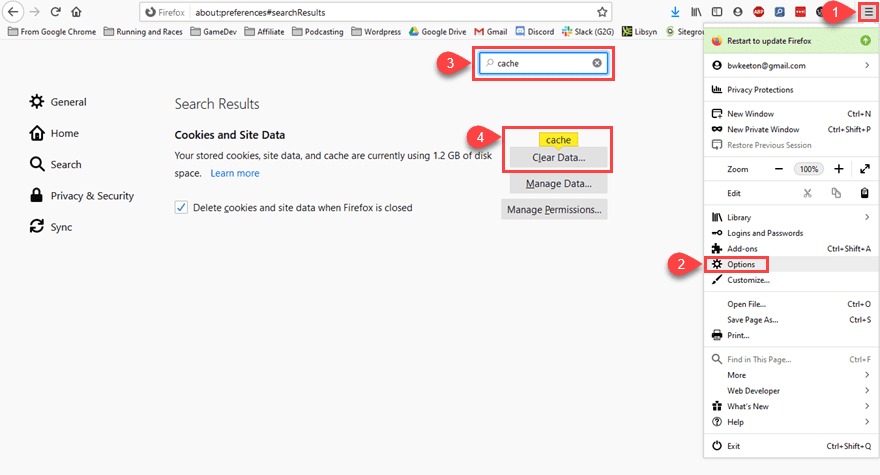
Task: Click Restore Previous Session item
Action: coord(791,145)
